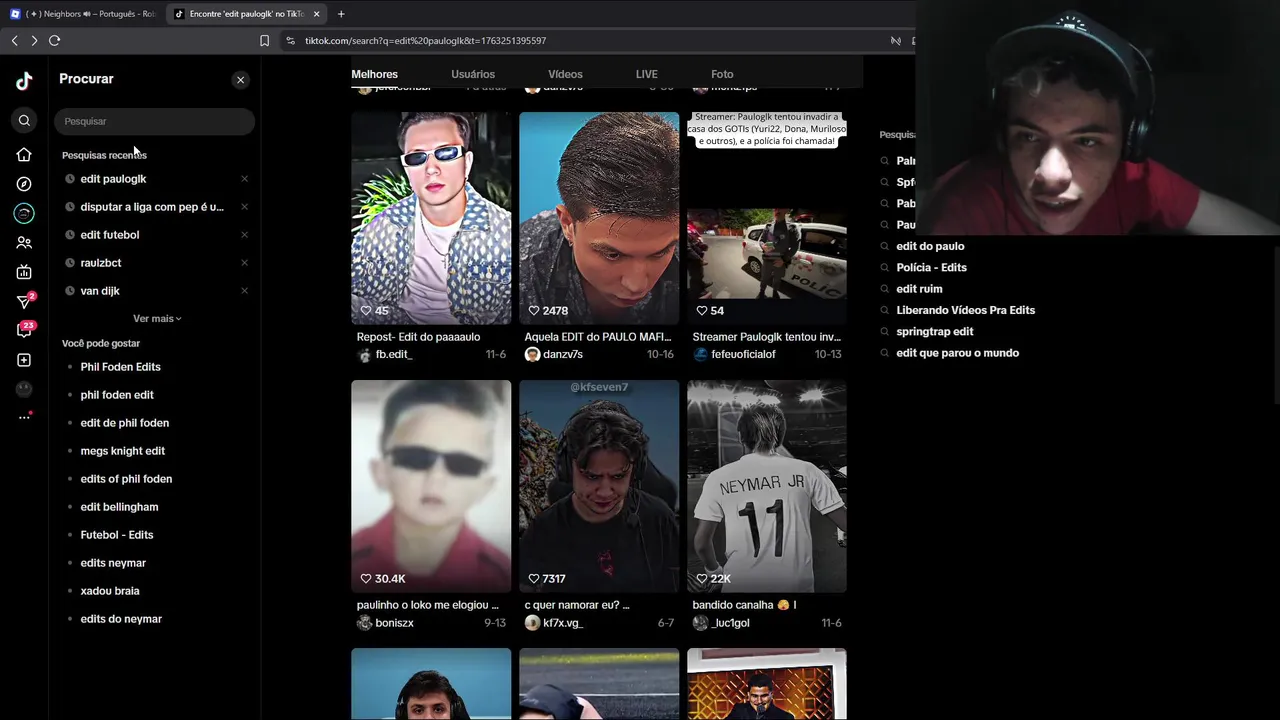Screen dimensions: 1280x720
Task: Open Activity inbox icon with badge 23
Action: click(25, 330)
